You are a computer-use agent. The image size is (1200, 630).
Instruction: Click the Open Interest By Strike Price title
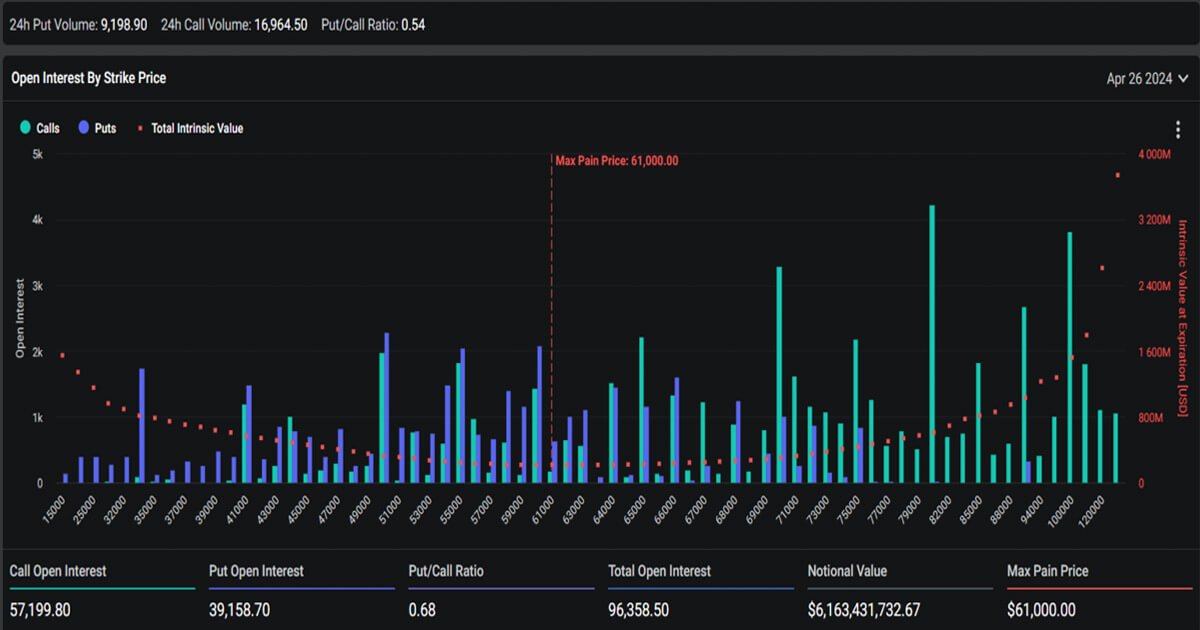(89, 77)
